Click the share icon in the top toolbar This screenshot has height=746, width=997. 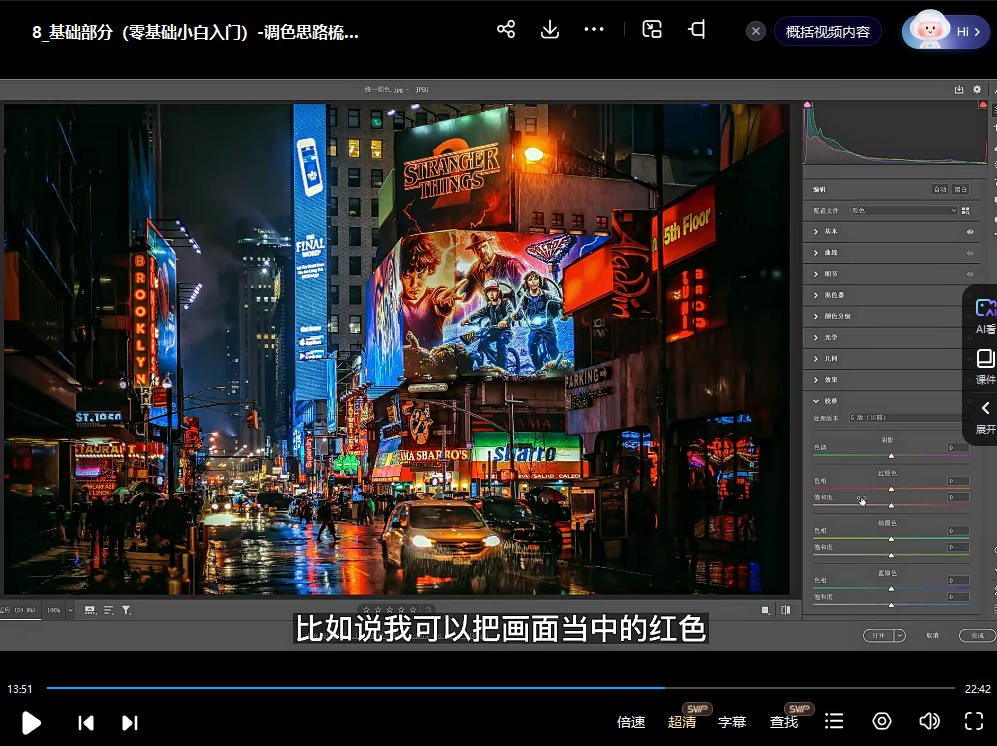(506, 31)
